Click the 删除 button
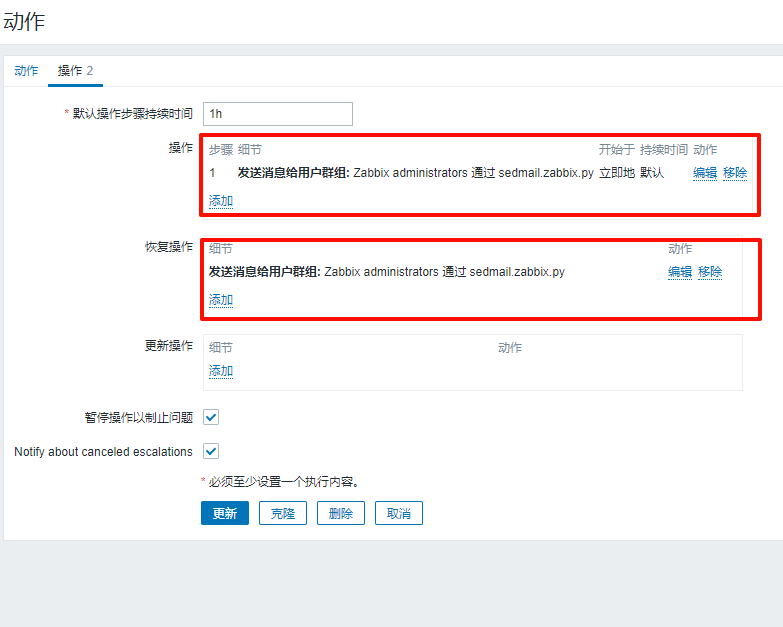 pyautogui.click(x=341, y=513)
